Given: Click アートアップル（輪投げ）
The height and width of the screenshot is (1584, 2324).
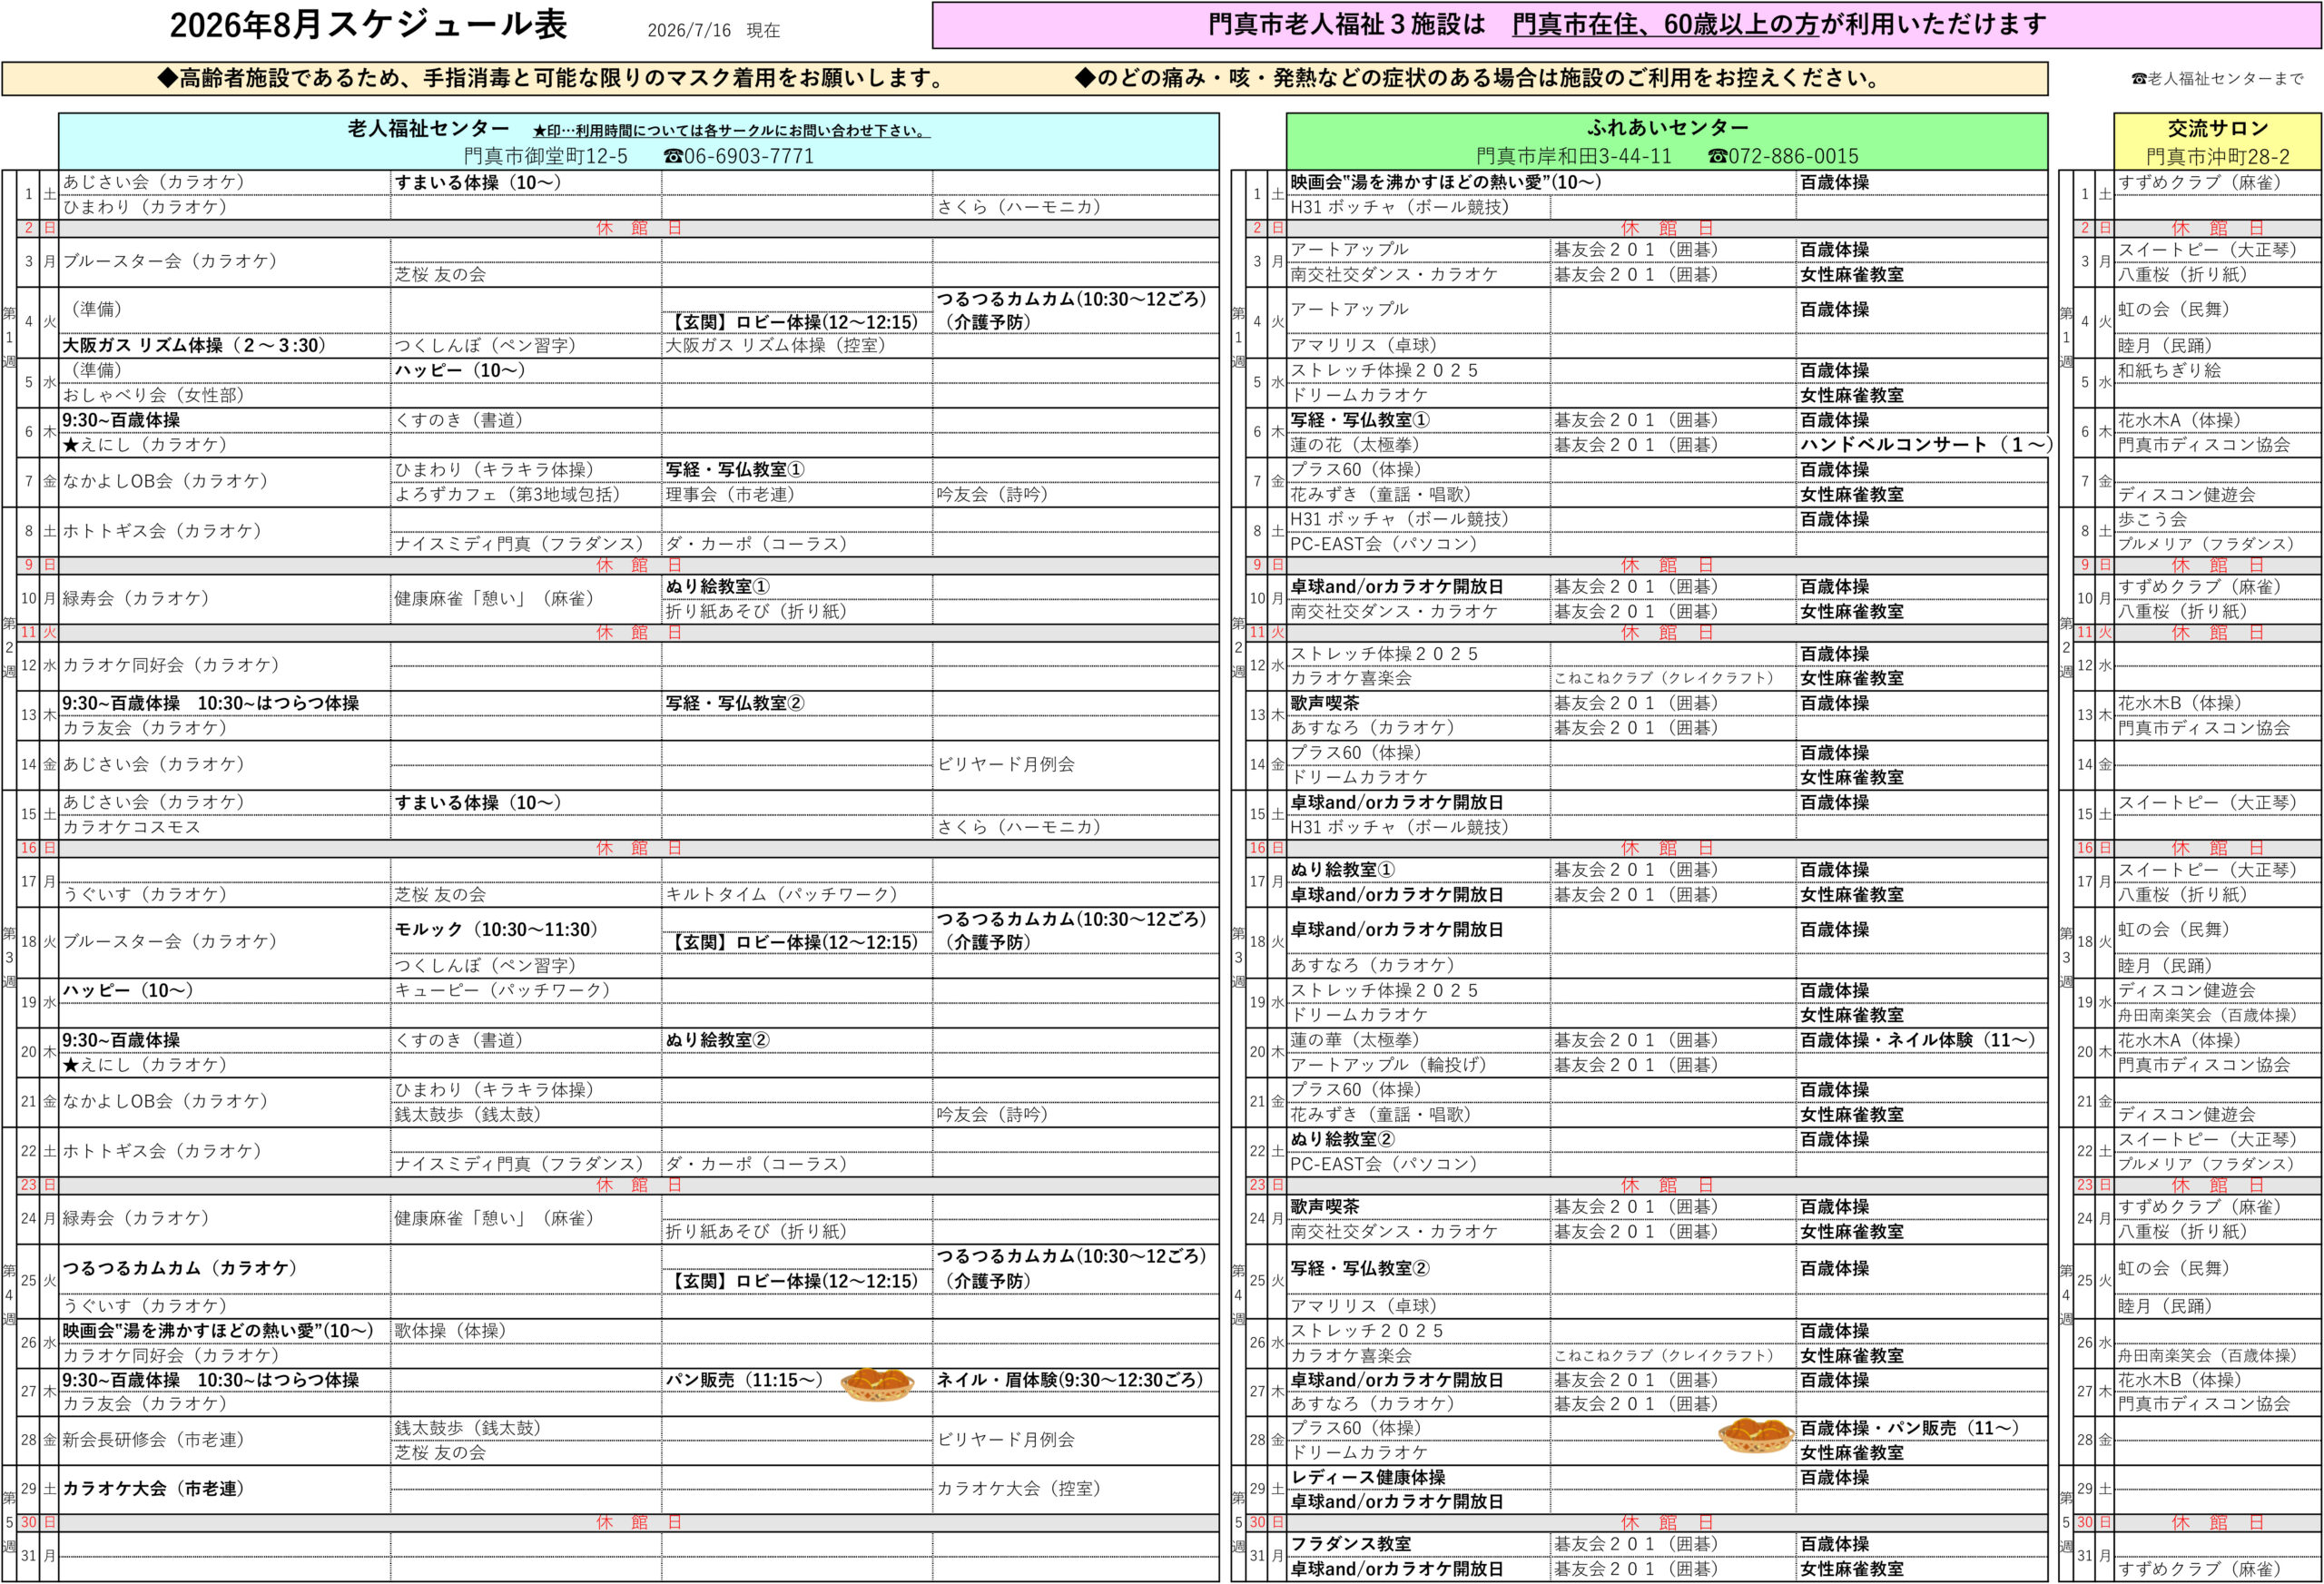Looking at the screenshot, I should 1388,1065.
